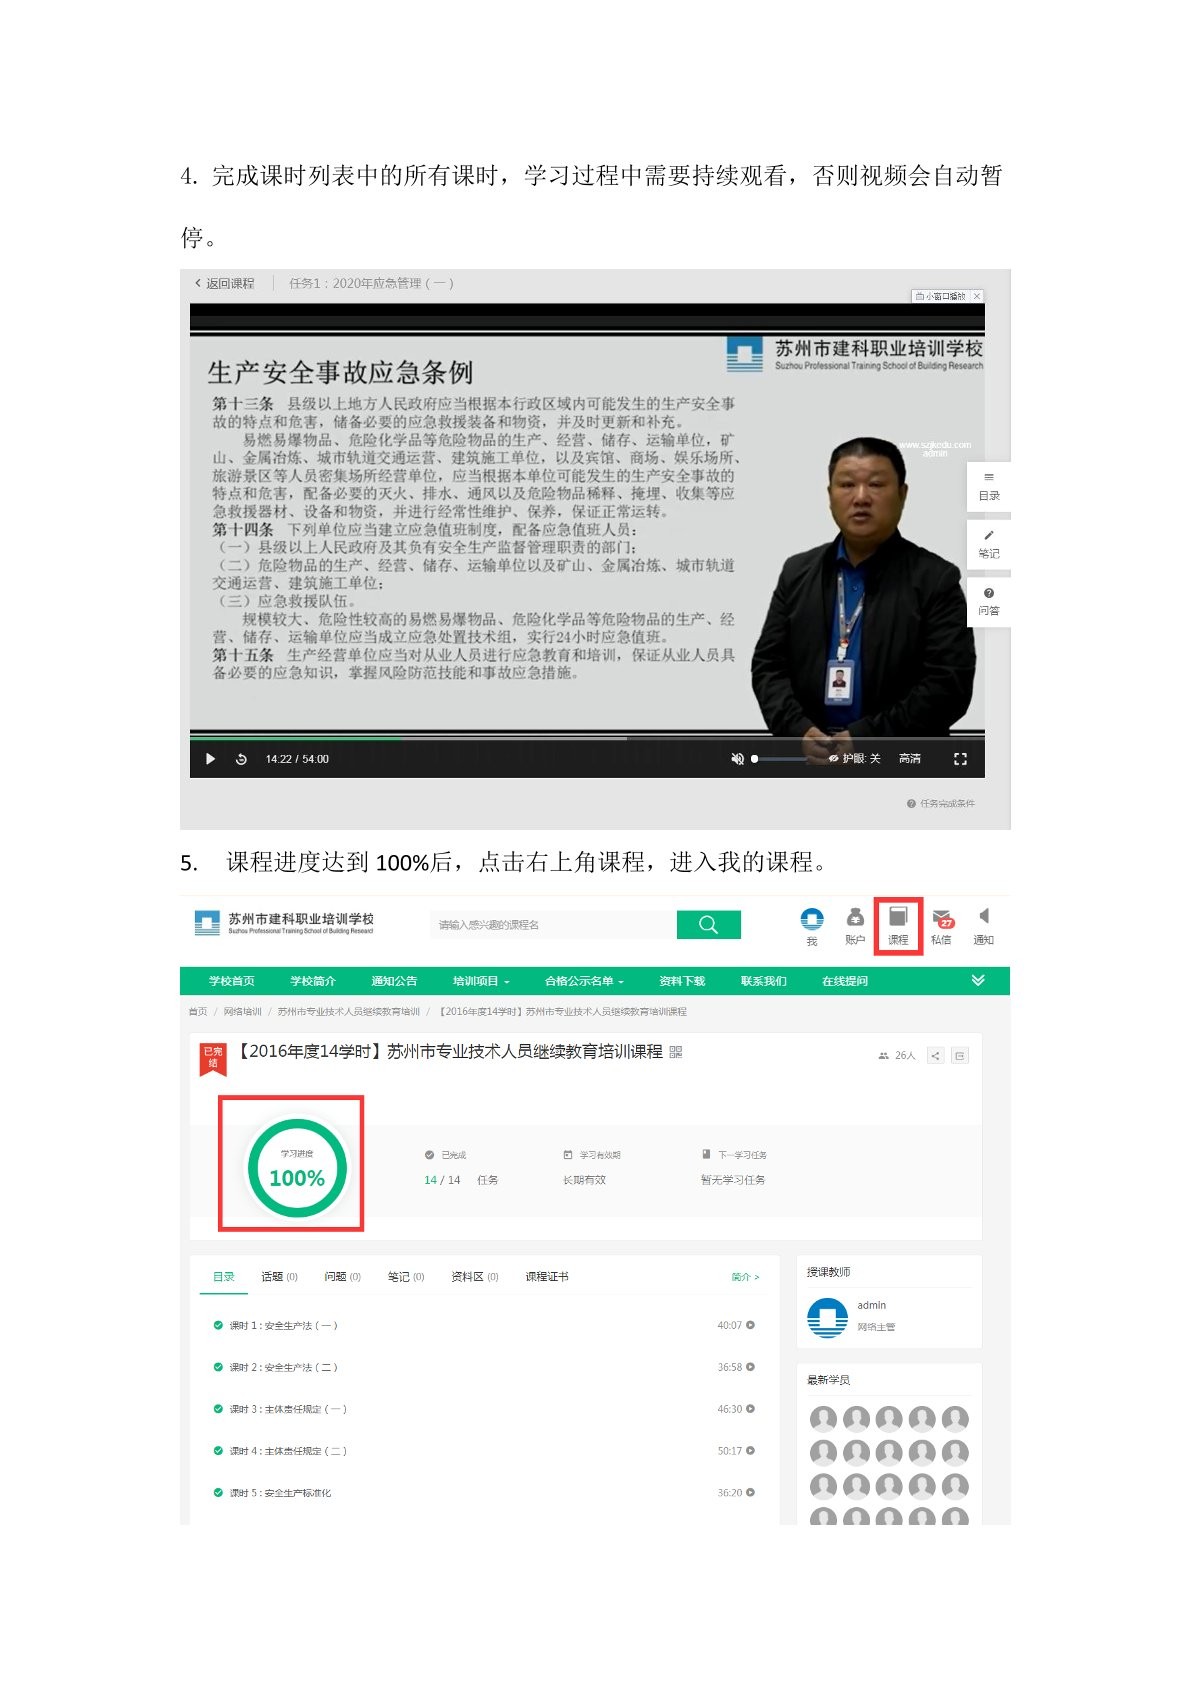Open 资料下载 menu item
The width and height of the screenshot is (1190, 1683).
point(683,981)
